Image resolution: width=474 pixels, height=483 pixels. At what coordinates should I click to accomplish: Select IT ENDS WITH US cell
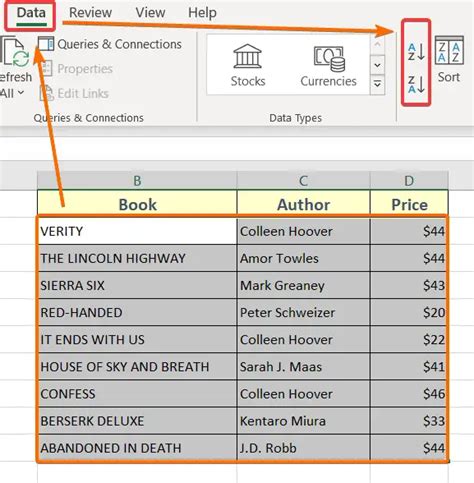coord(137,340)
